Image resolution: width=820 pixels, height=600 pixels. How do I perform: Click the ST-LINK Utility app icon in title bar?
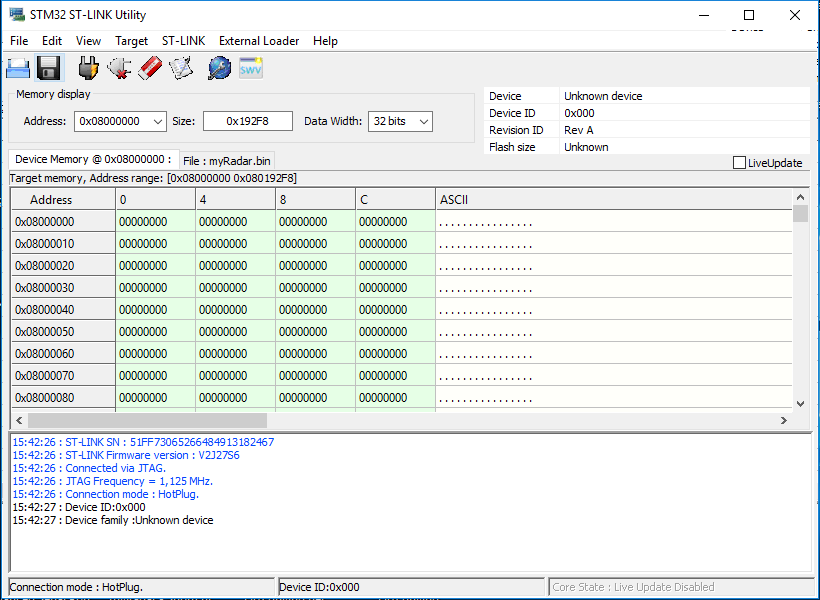17,15
